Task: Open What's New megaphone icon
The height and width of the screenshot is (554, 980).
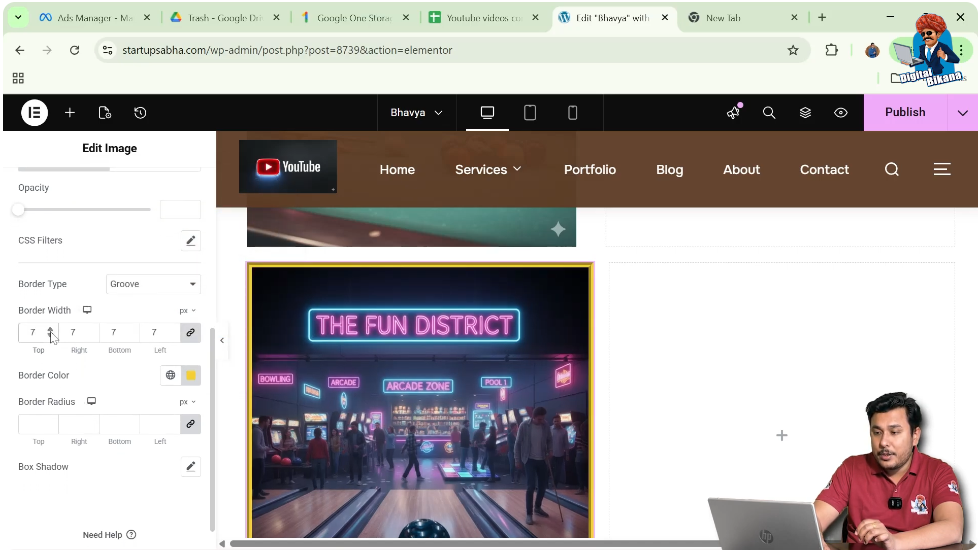Action: [x=733, y=113]
